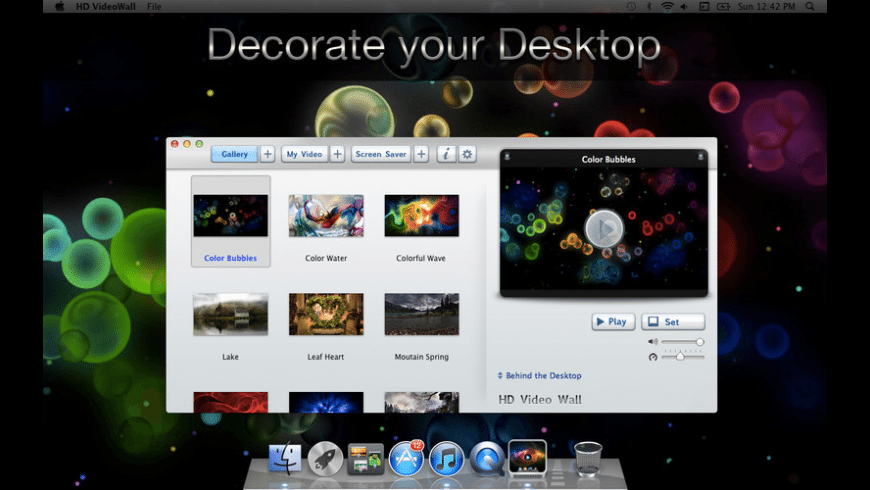Open the Trash in the Dock
Screen dimensions: 870x490
click(588, 458)
